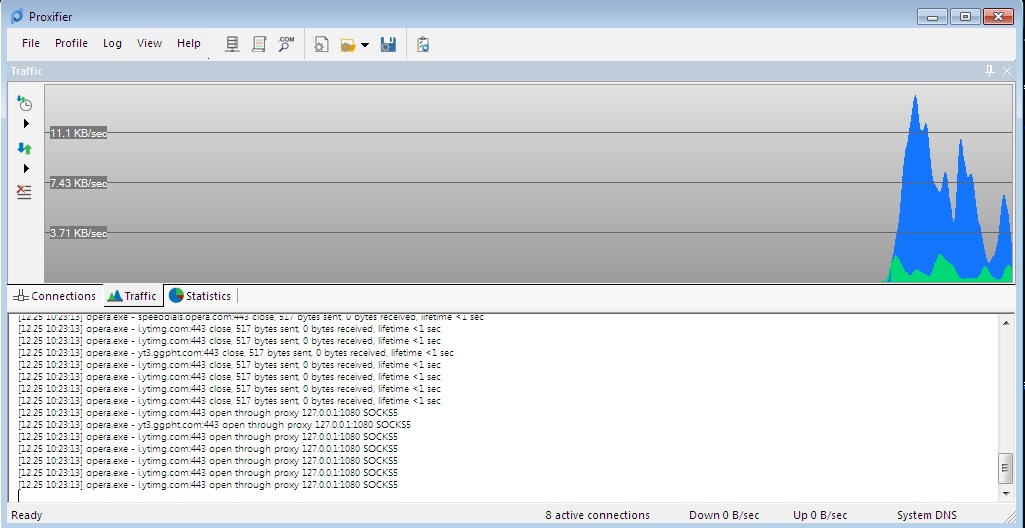Viewport: 1025px width, 528px height.
Task: Click the log scrollbar thumb
Action: 1006,469
